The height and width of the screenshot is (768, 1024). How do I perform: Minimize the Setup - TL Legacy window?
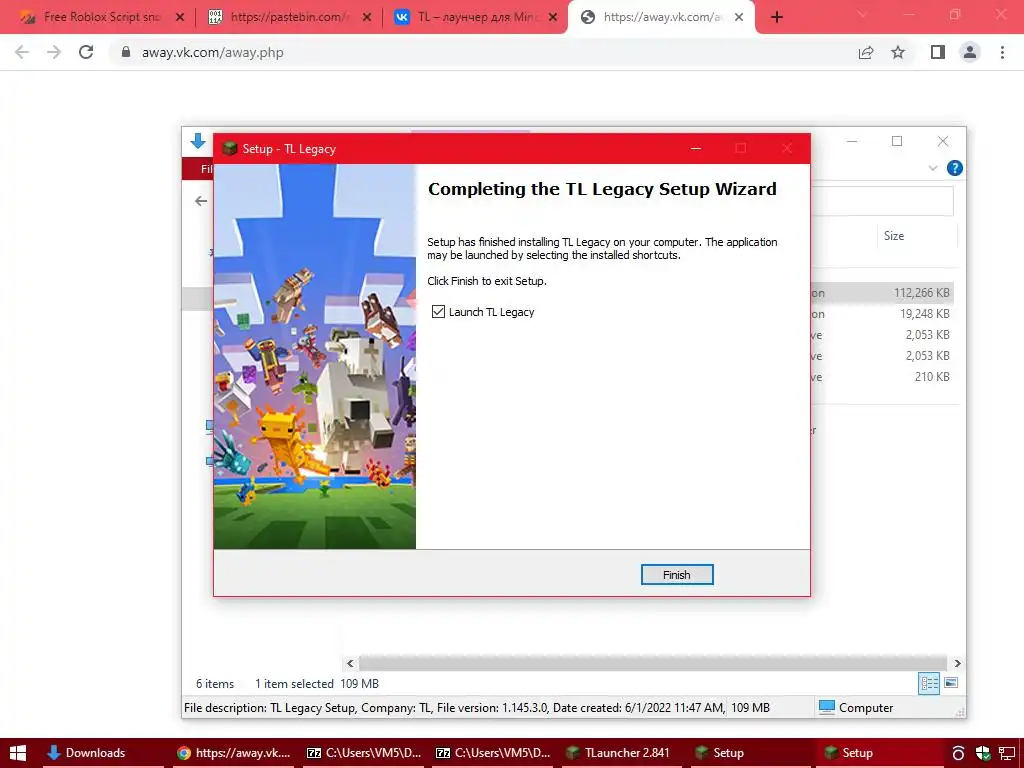point(696,148)
